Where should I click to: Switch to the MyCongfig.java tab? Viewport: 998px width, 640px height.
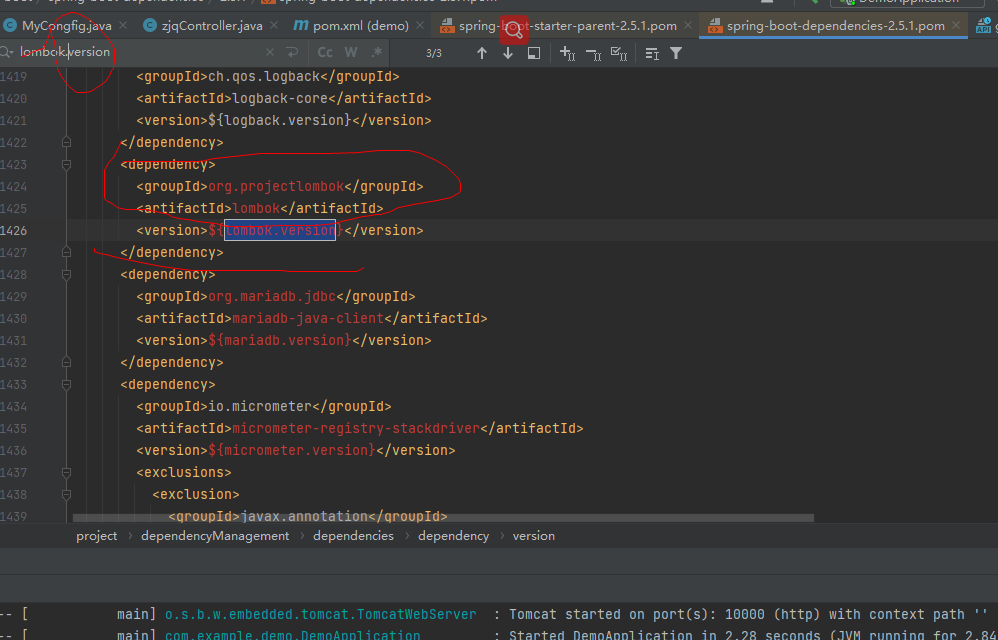(66, 26)
